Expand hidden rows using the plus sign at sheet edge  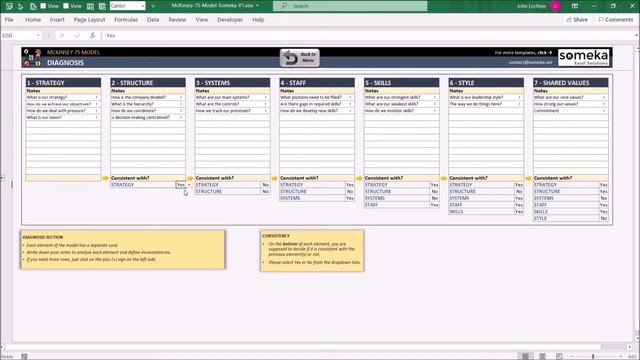click(x=2, y=178)
